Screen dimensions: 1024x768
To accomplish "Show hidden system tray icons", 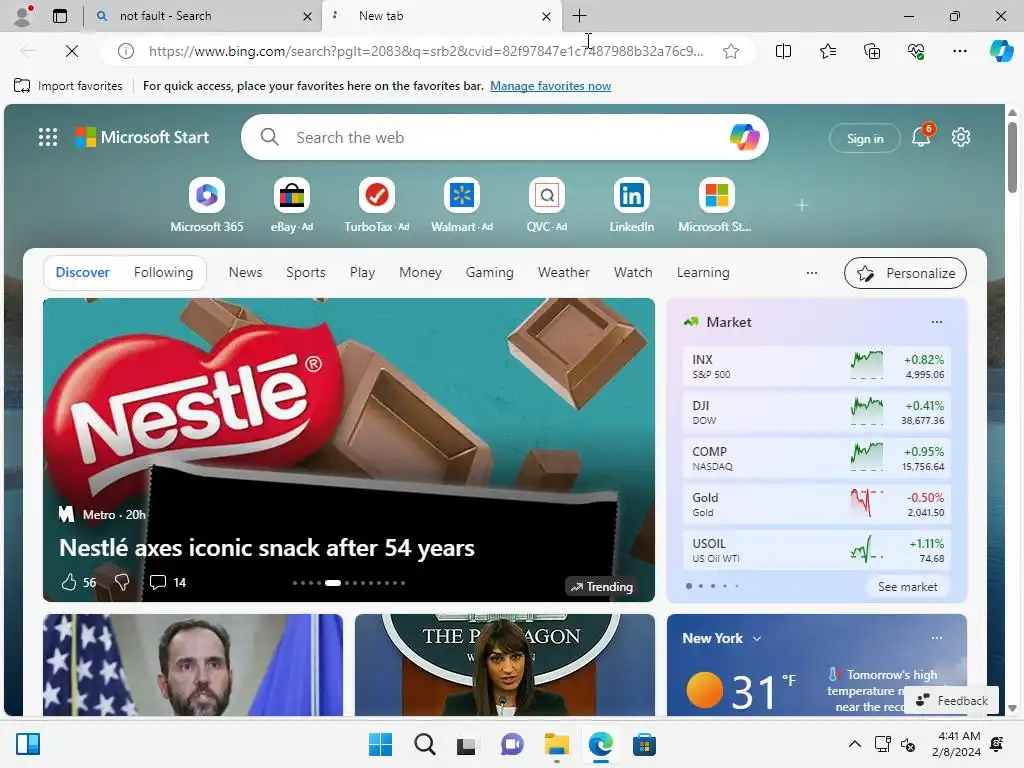I will click(854, 744).
